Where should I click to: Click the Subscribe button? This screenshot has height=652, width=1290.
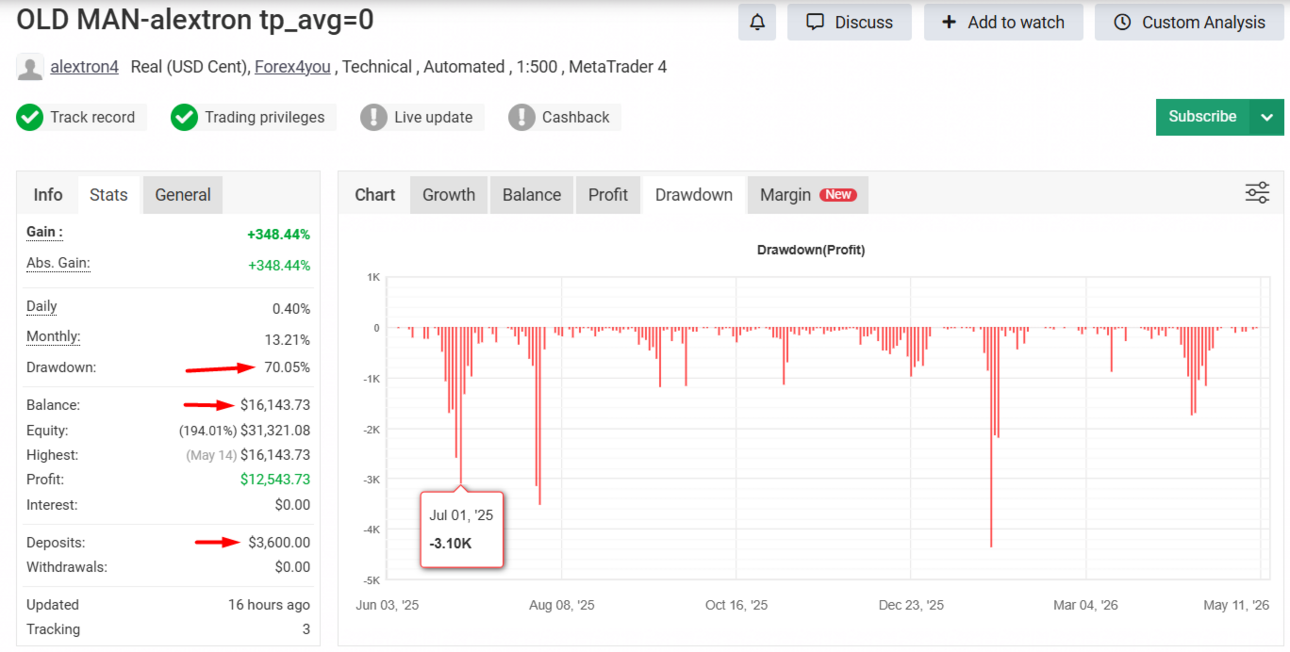click(1202, 117)
